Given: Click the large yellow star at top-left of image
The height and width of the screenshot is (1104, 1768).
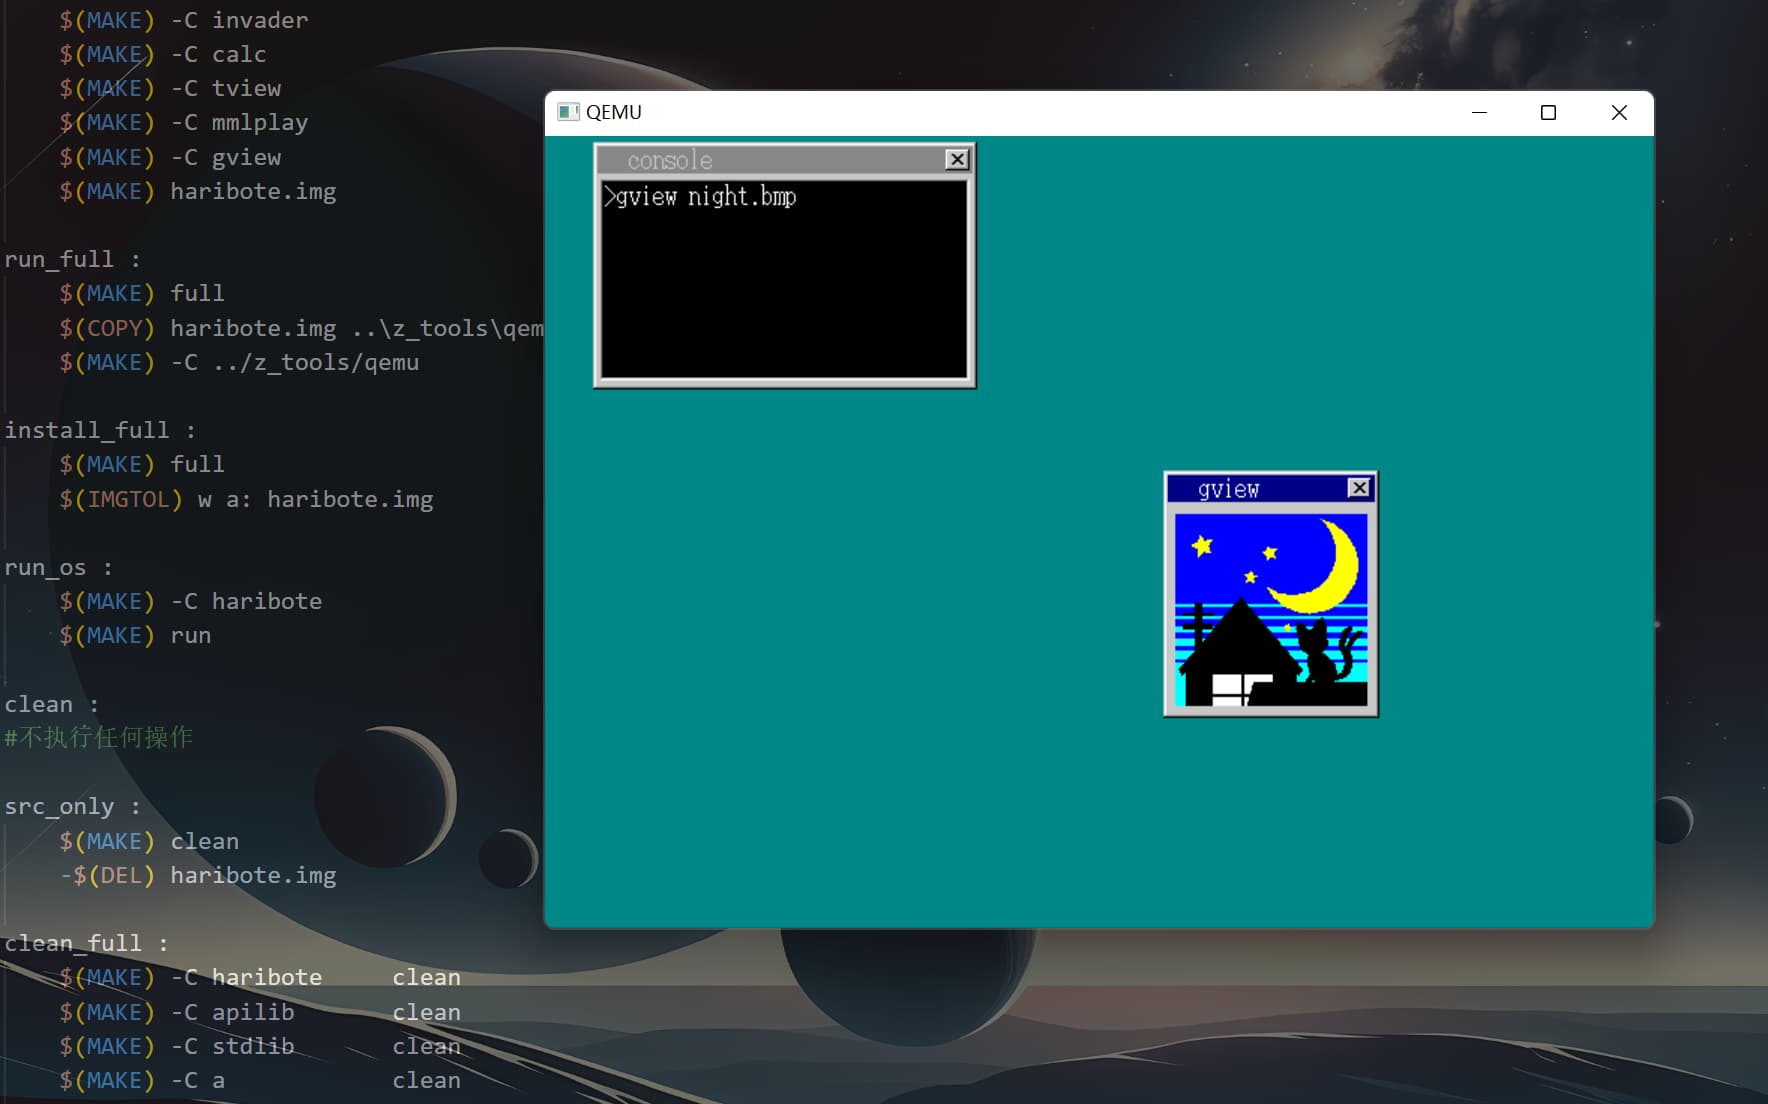Looking at the screenshot, I should coord(1202,546).
